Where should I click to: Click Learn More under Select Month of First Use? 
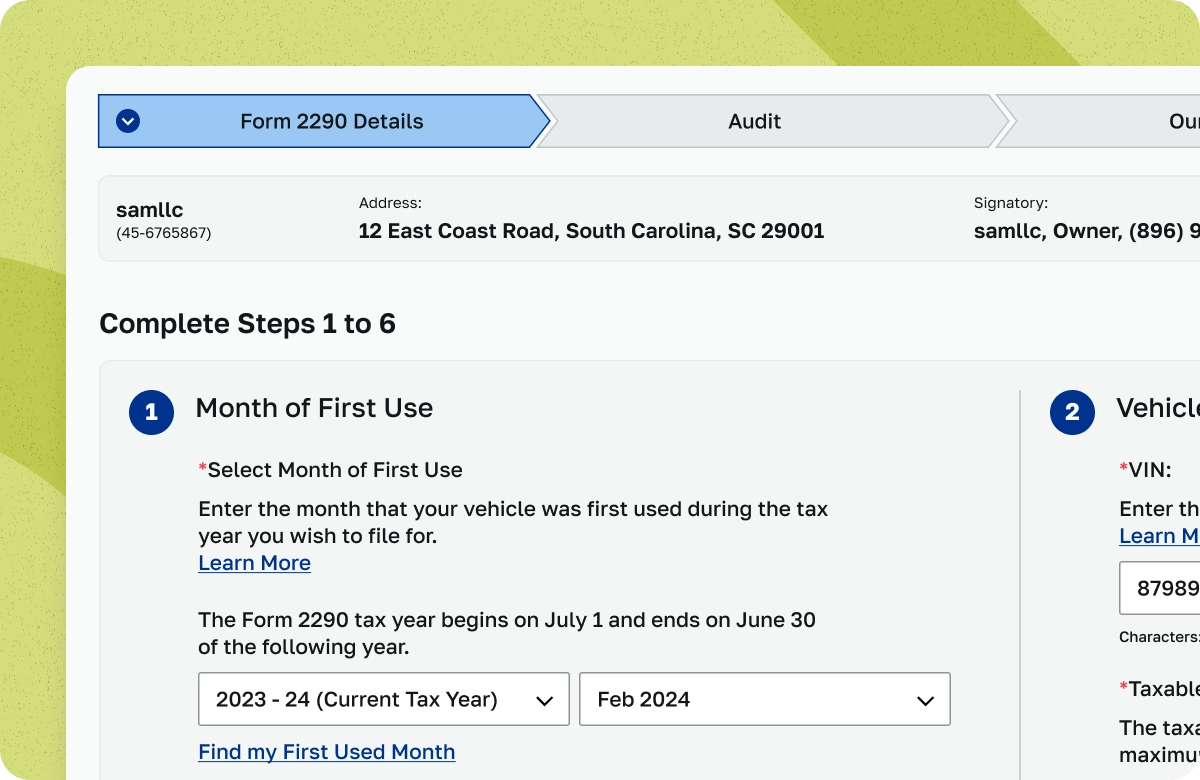click(254, 563)
